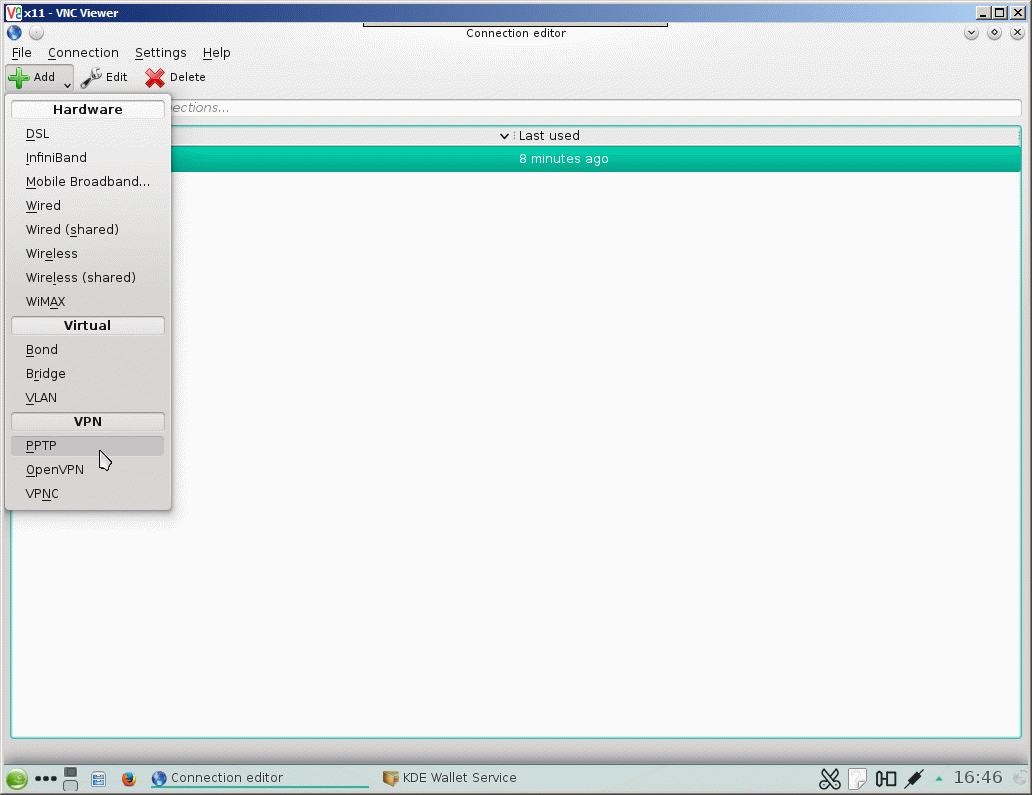This screenshot has height=795, width=1032.
Task: Show hidden tray icons arrow
Action: click(939, 779)
